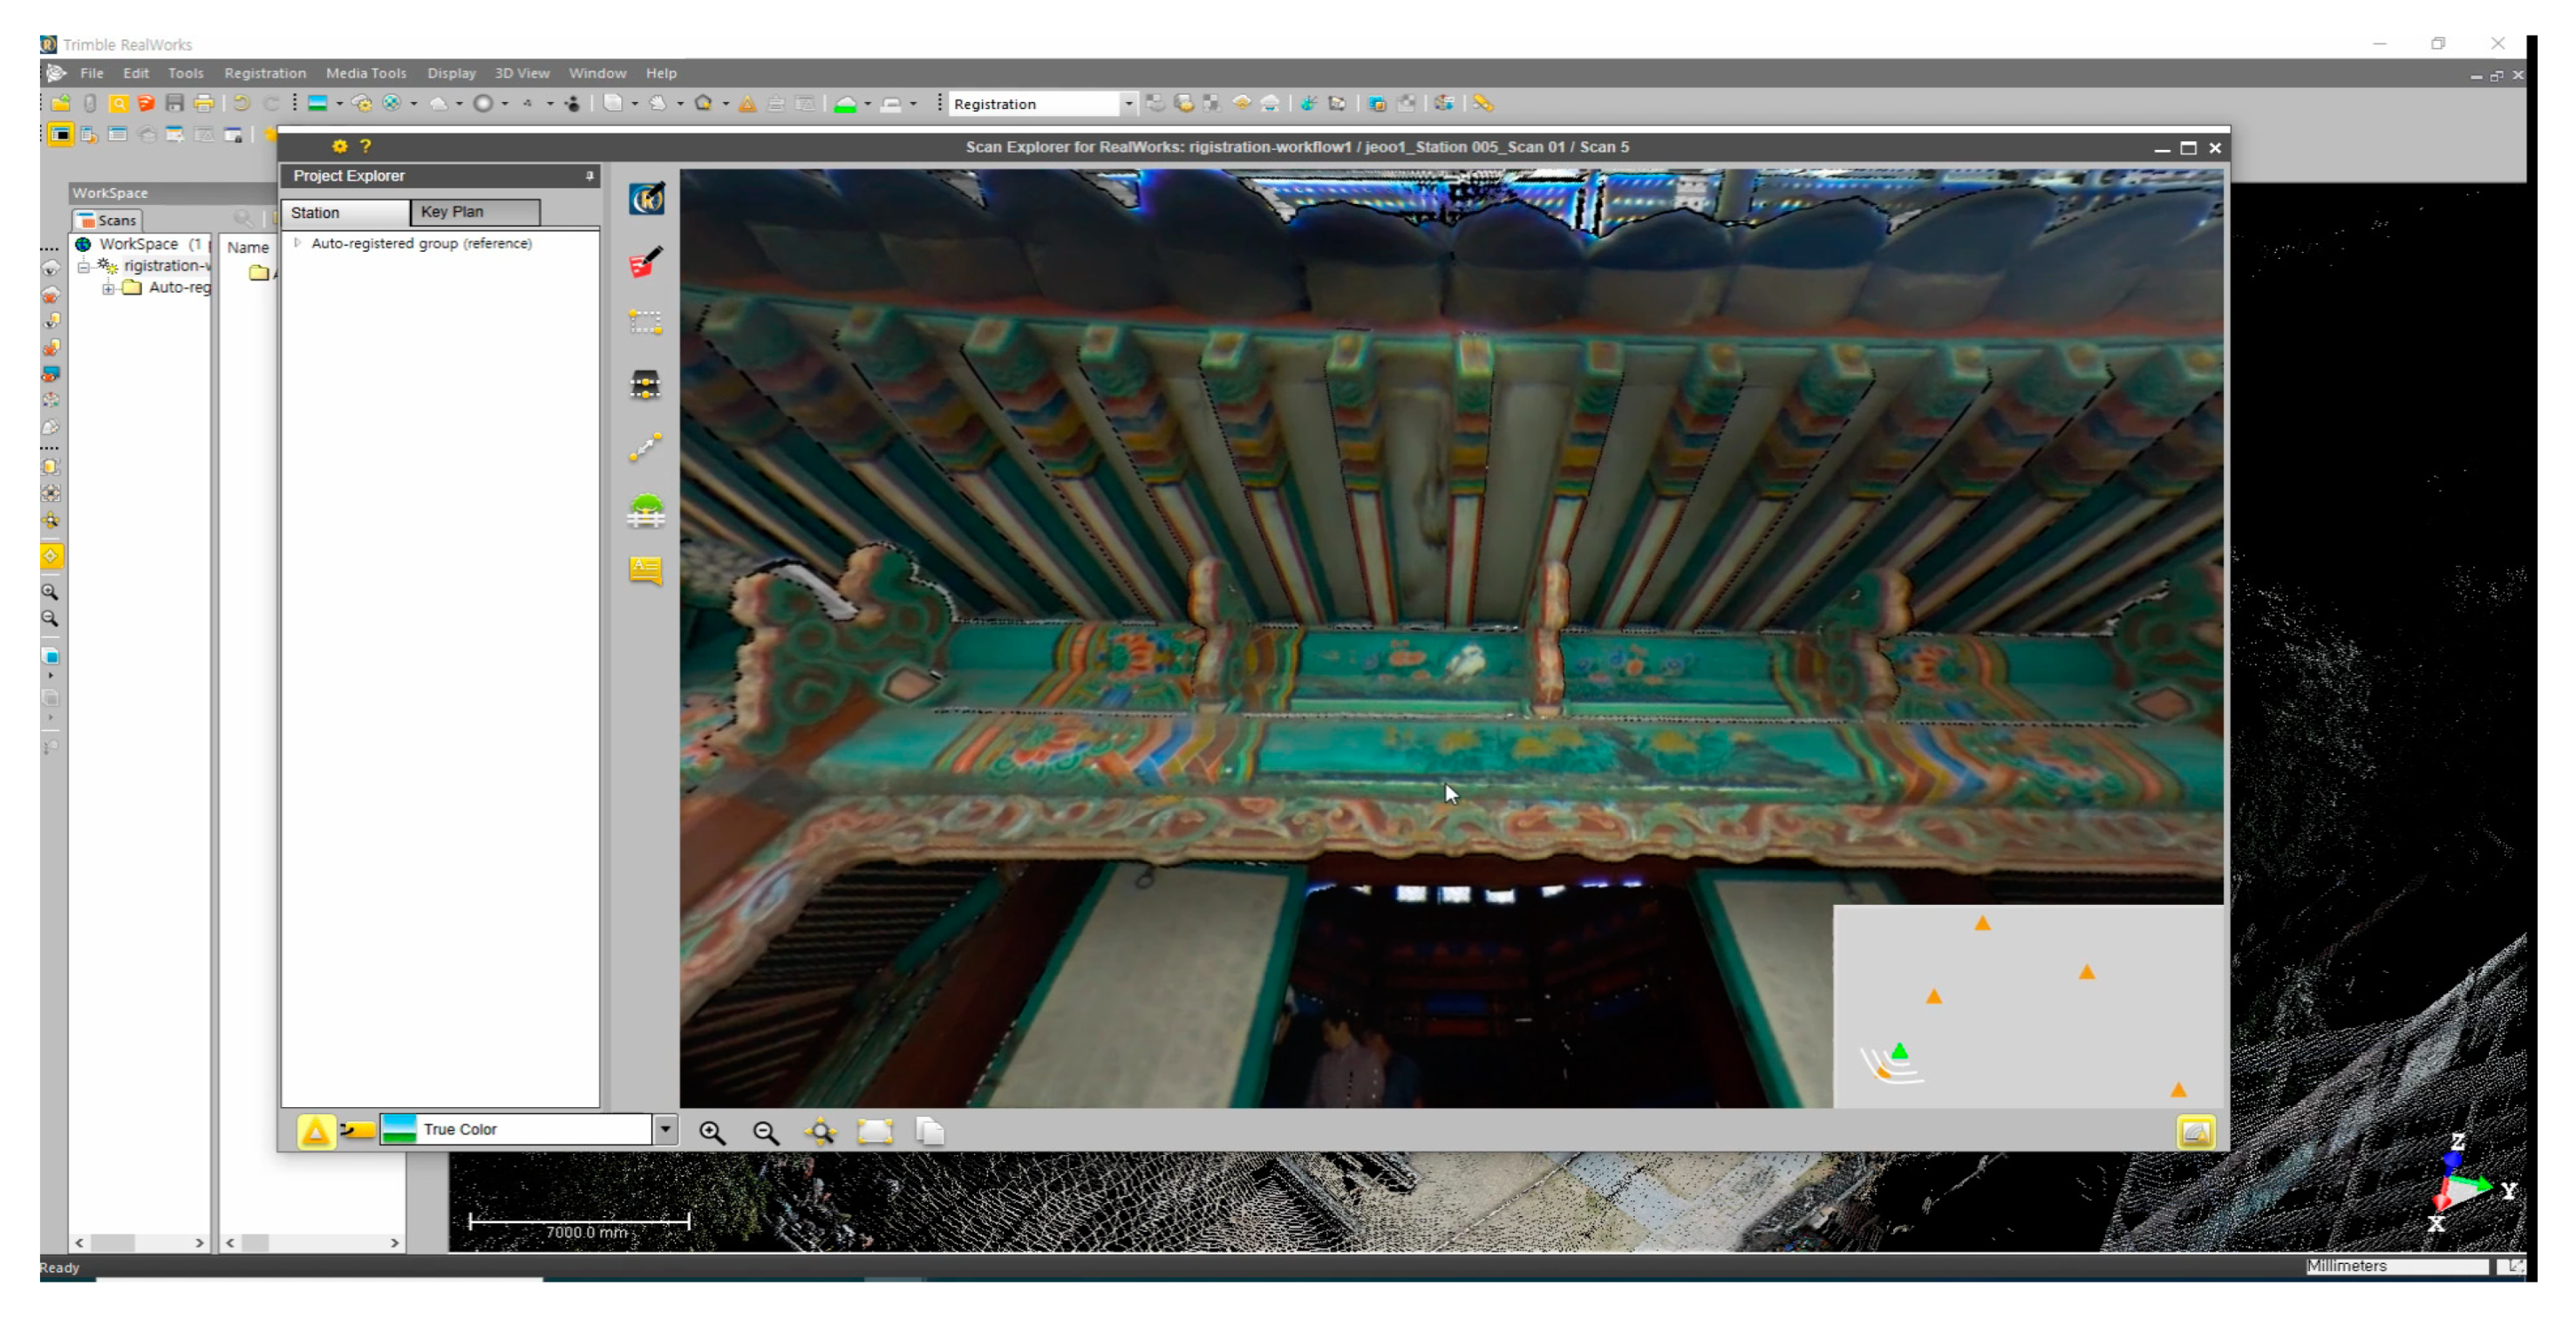Open the question mark help button
The height and width of the screenshot is (1319, 2576).
coord(366,146)
